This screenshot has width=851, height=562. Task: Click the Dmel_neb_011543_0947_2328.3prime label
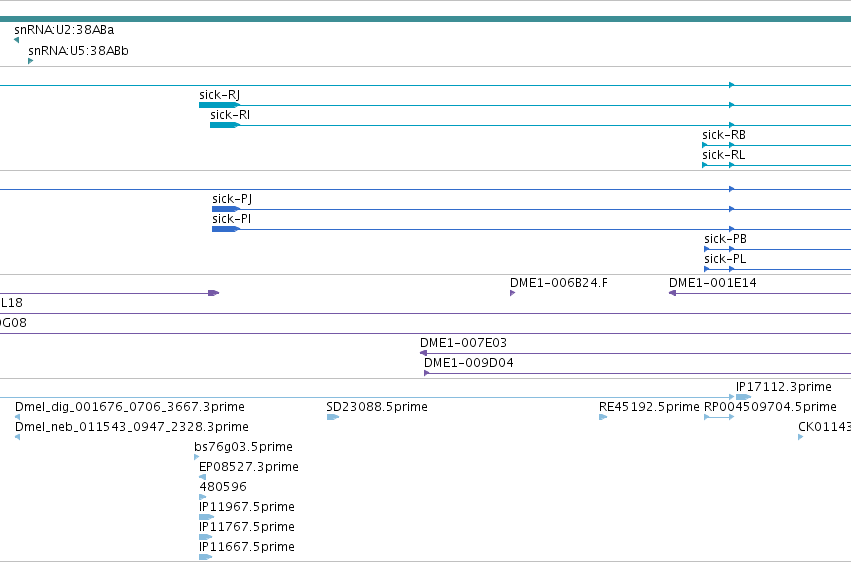[132, 427]
